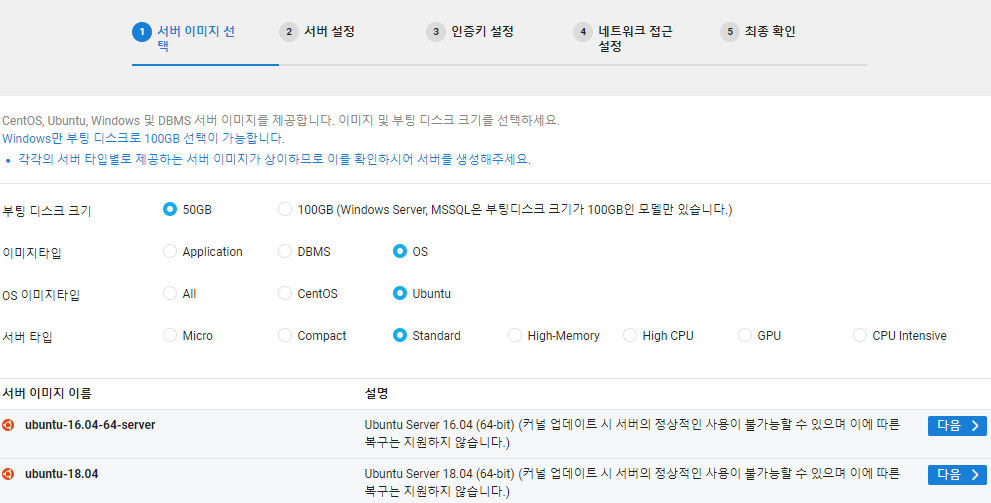Click step 1 circle for 서버 이미지 선택
The width and height of the screenshot is (991, 503).
142,32
